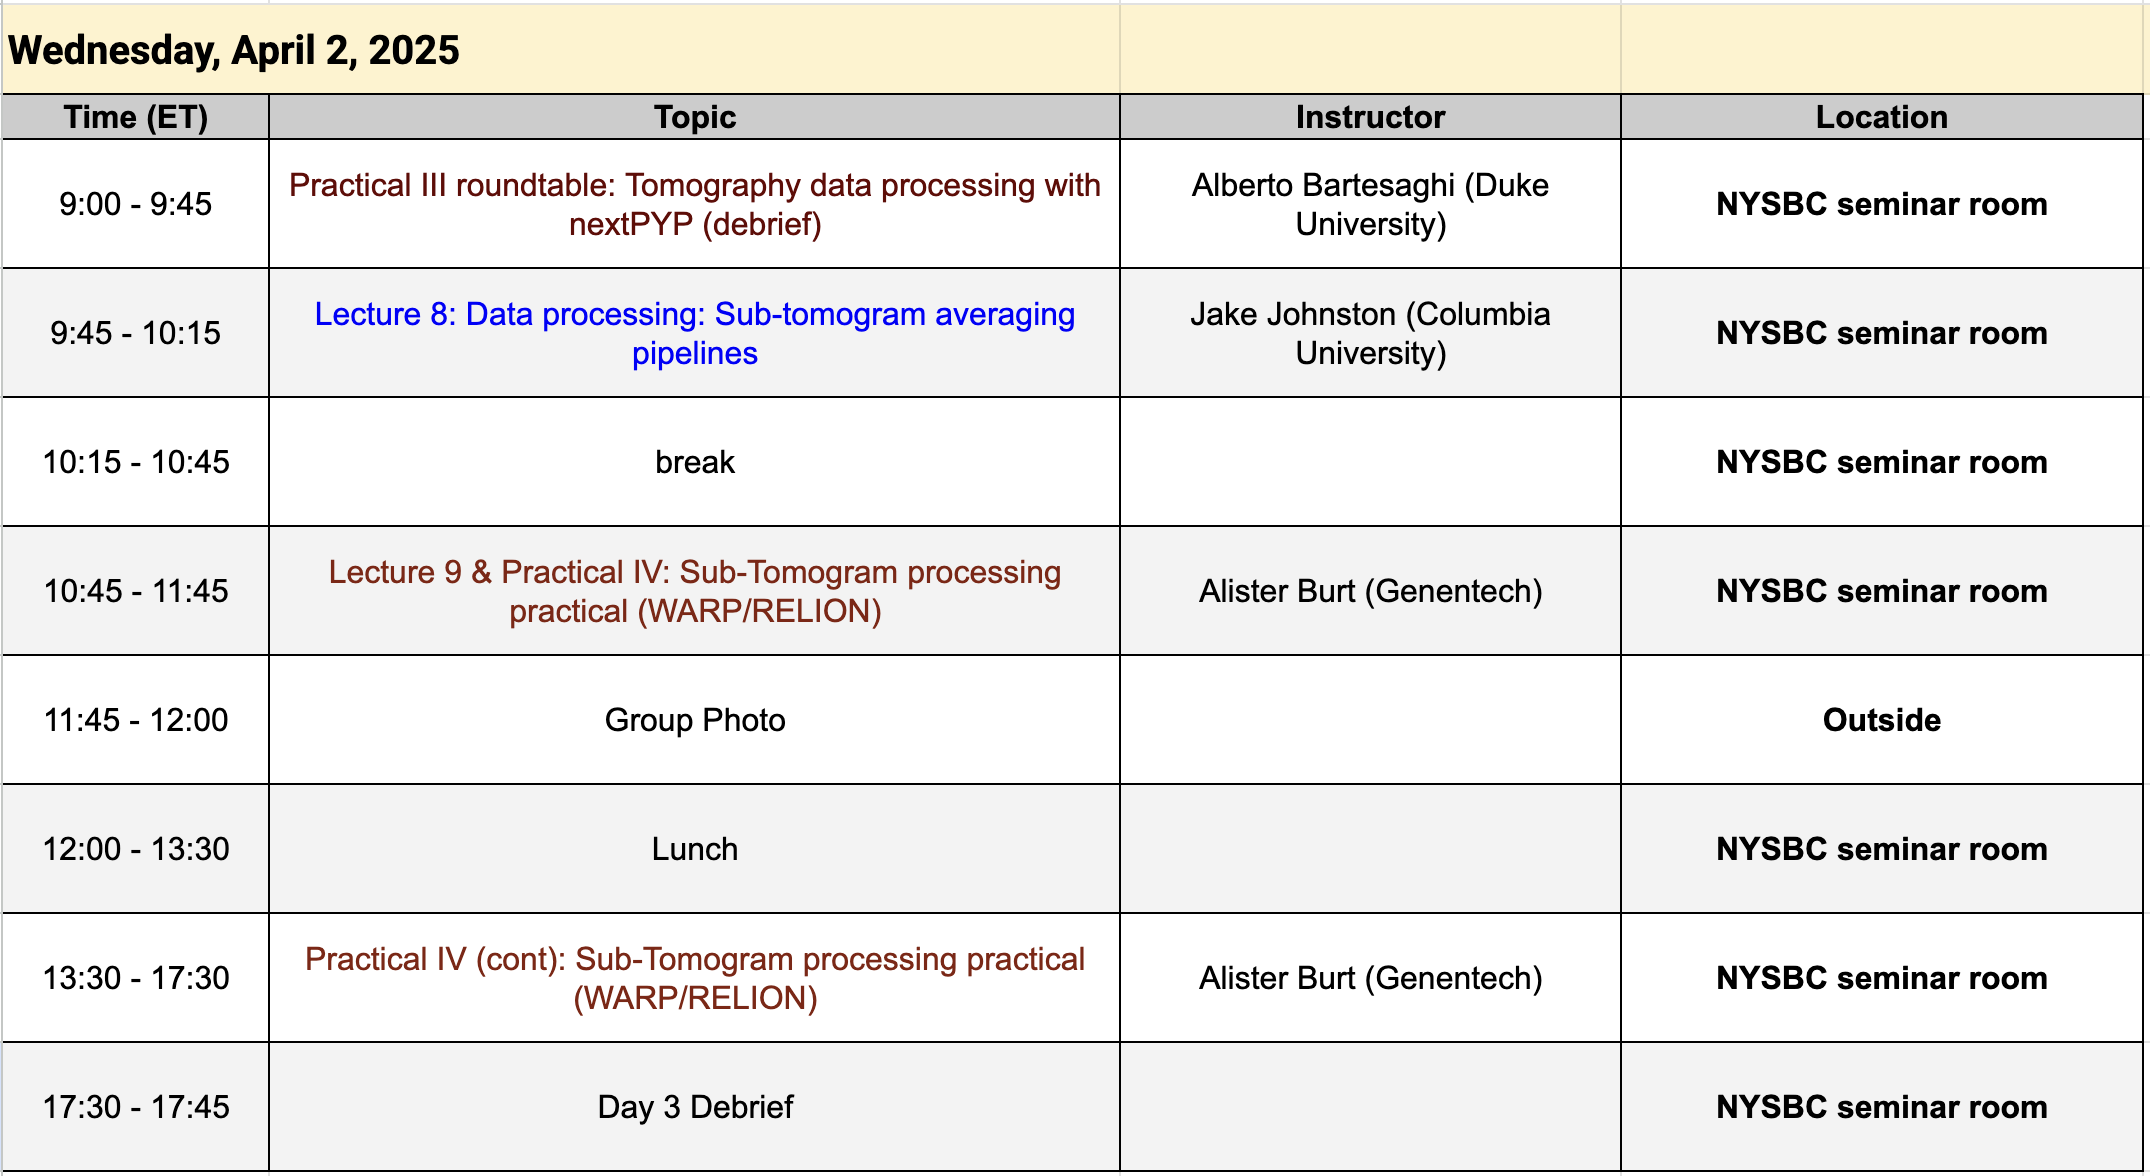Open Lecture 9 & Practical IV link
Image resolution: width=2150 pixels, height=1176 pixels.
click(695, 591)
